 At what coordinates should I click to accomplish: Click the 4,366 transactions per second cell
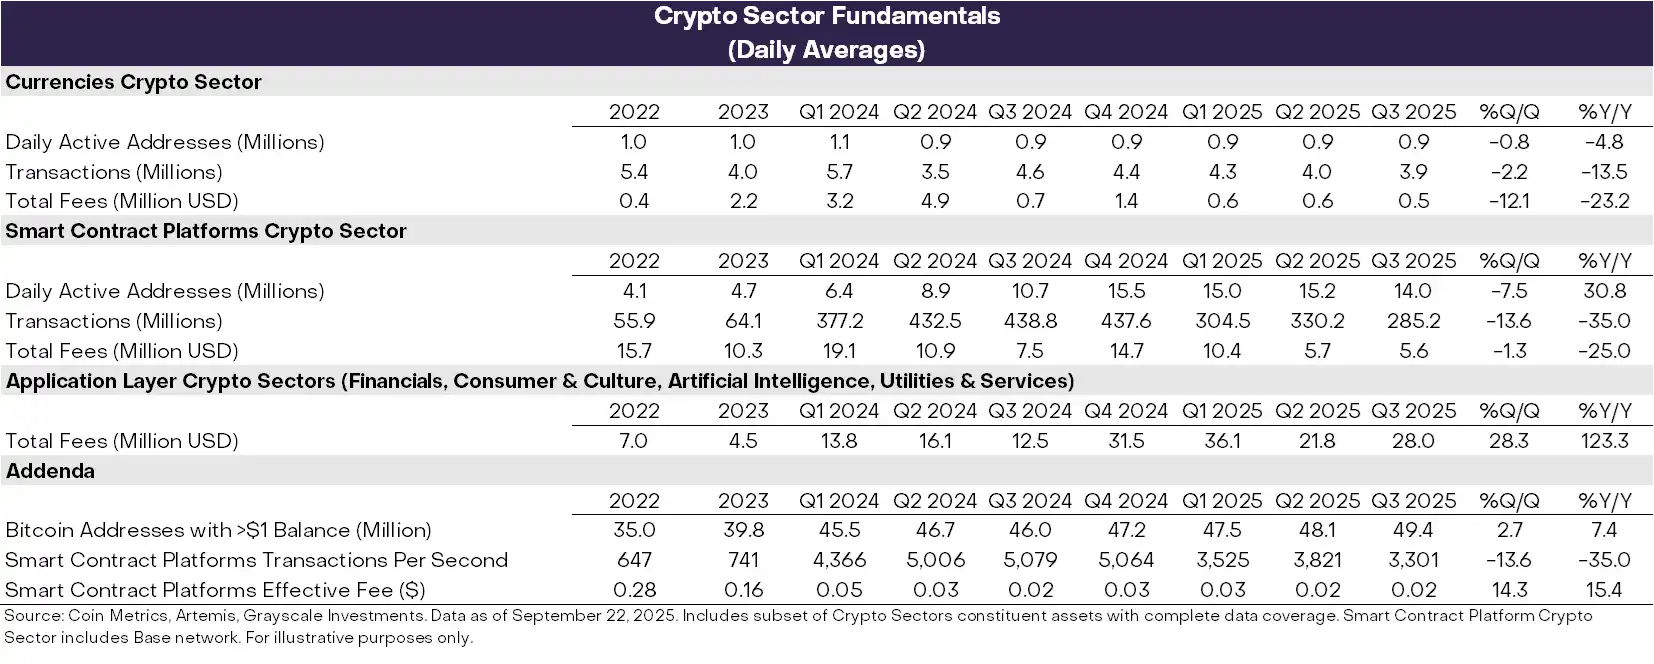[x=839, y=560]
